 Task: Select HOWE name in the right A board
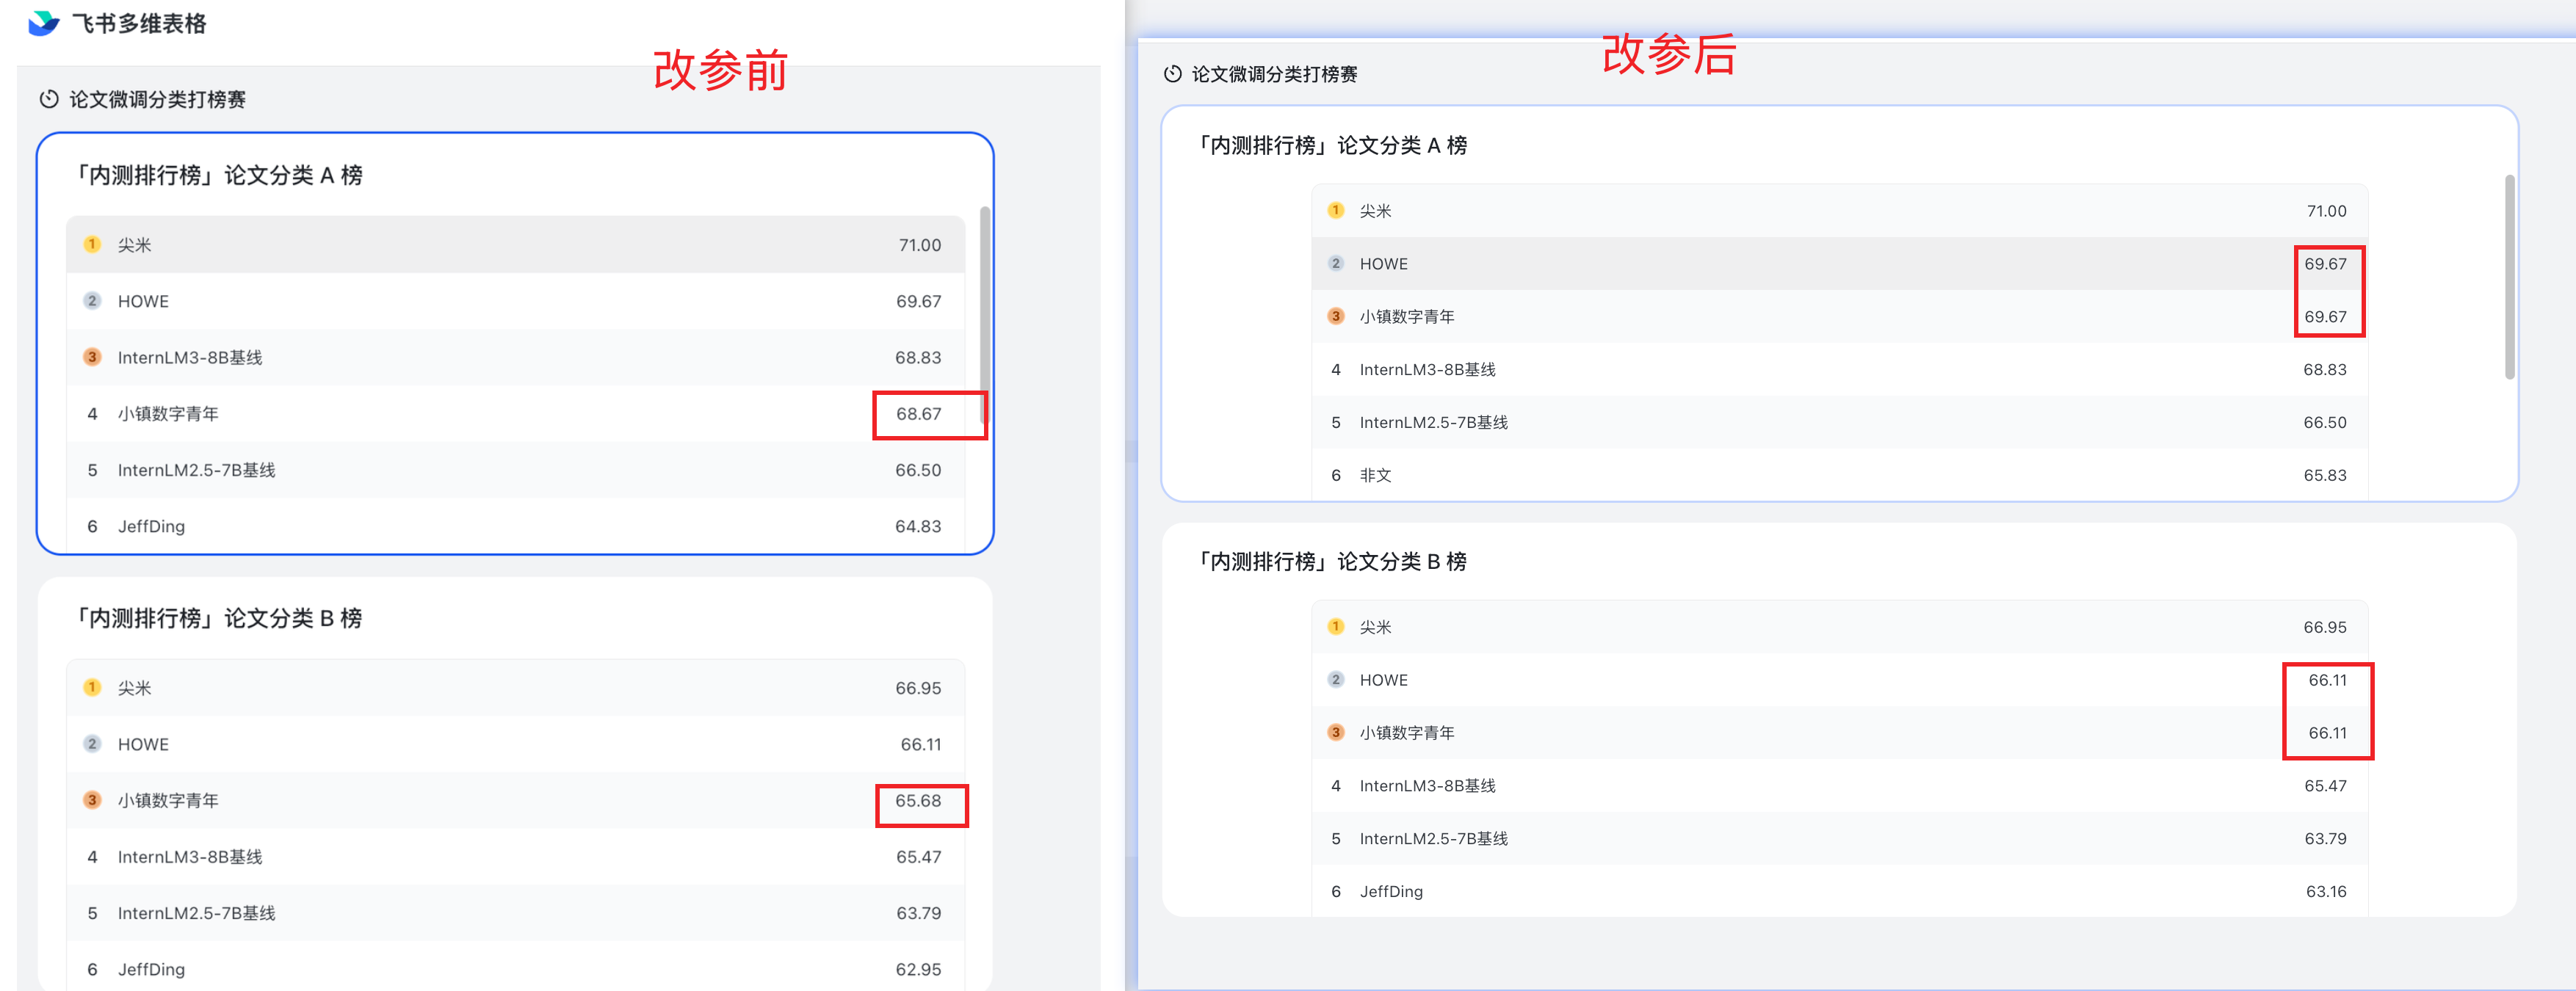click(1383, 264)
